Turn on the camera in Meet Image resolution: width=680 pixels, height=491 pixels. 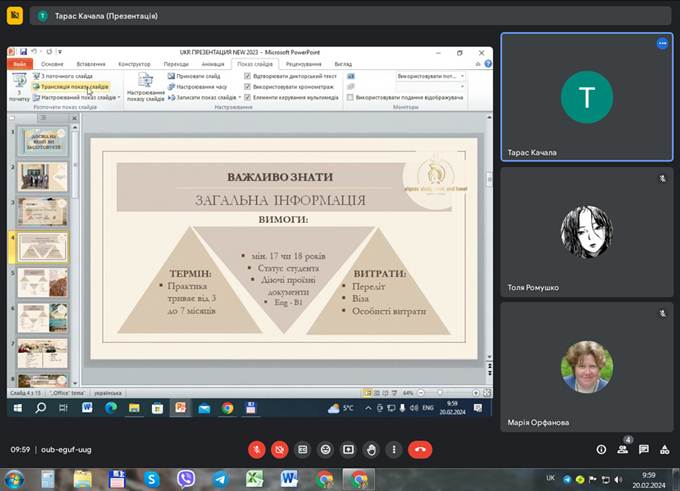point(280,450)
